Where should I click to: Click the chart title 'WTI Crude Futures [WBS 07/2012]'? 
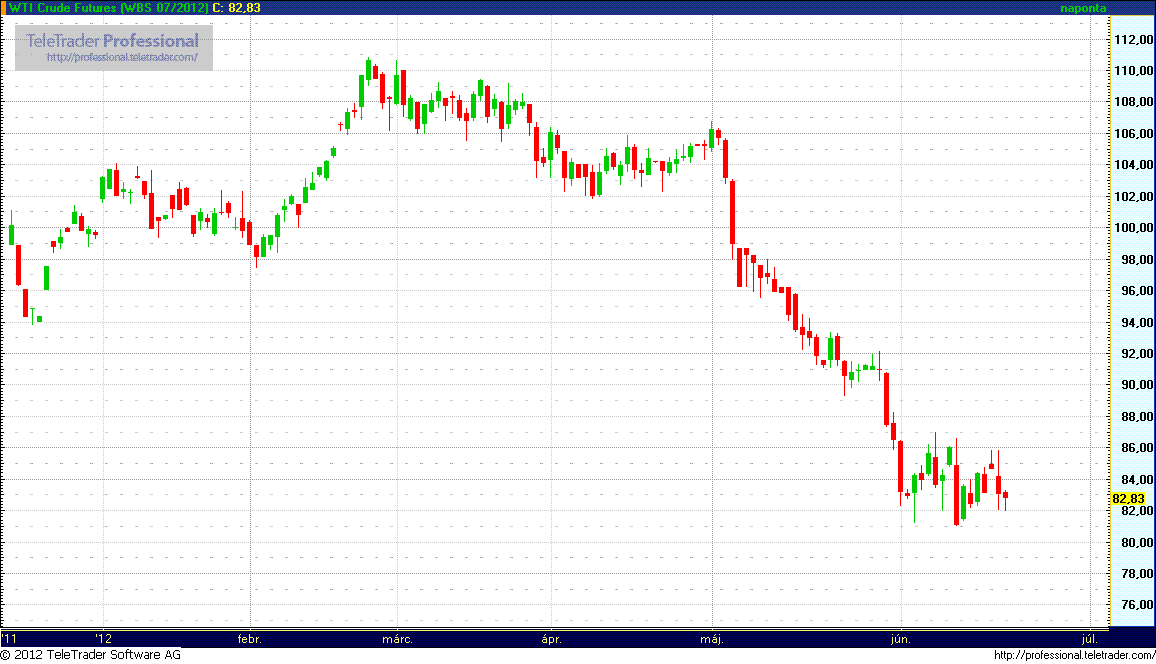click(108, 8)
